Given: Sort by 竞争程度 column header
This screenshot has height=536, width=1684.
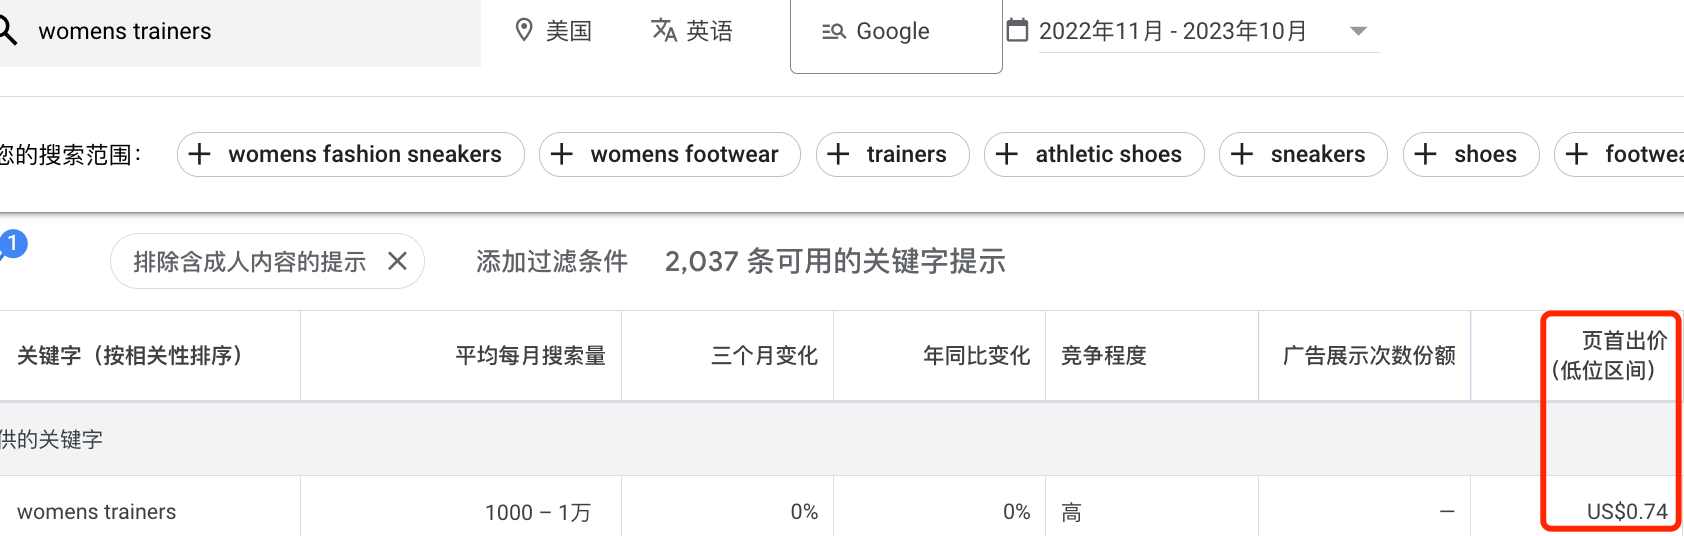Looking at the screenshot, I should pos(1103,355).
